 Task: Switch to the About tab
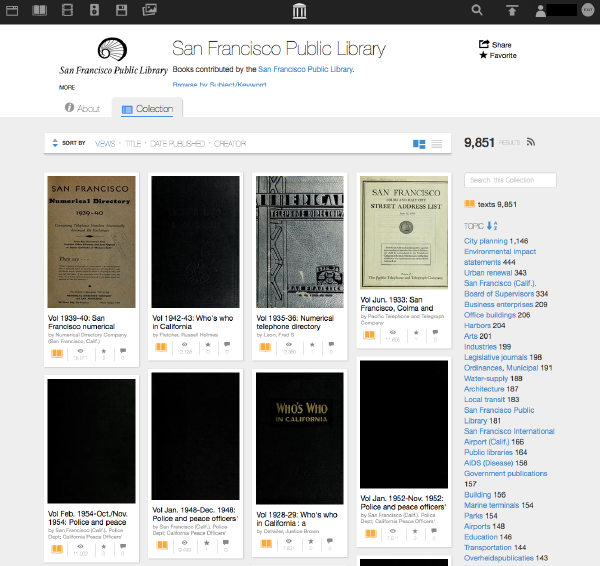coord(82,108)
